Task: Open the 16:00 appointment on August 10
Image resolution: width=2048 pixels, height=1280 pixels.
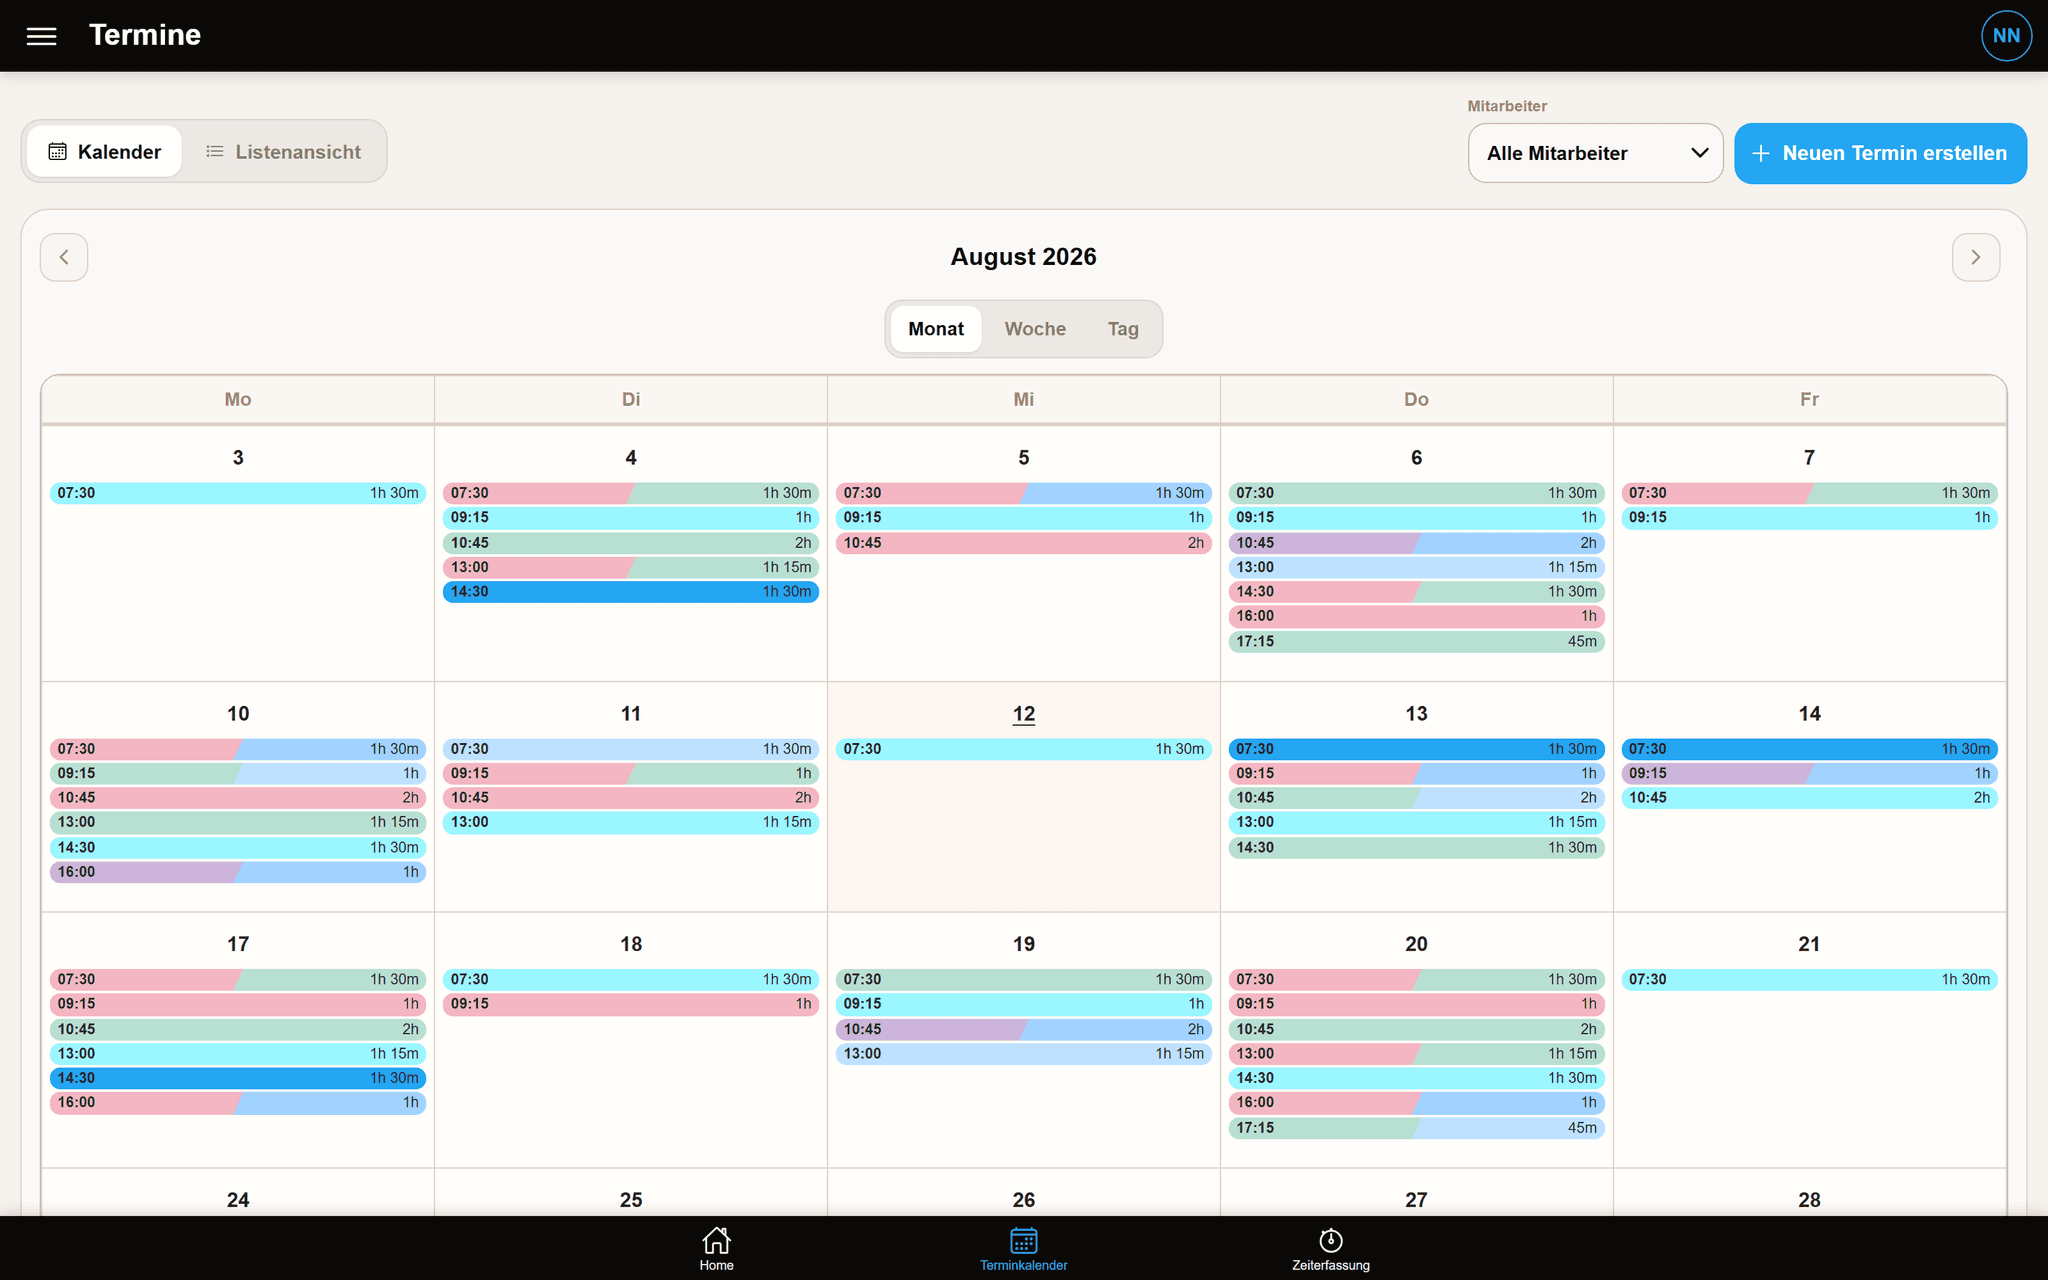Action: [238, 872]
